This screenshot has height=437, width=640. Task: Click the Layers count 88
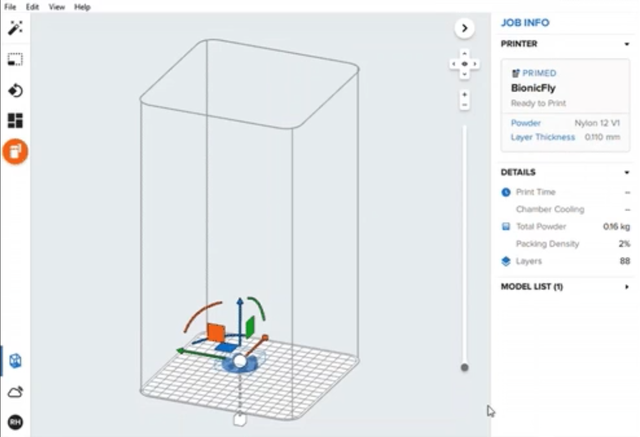(625, 261)
